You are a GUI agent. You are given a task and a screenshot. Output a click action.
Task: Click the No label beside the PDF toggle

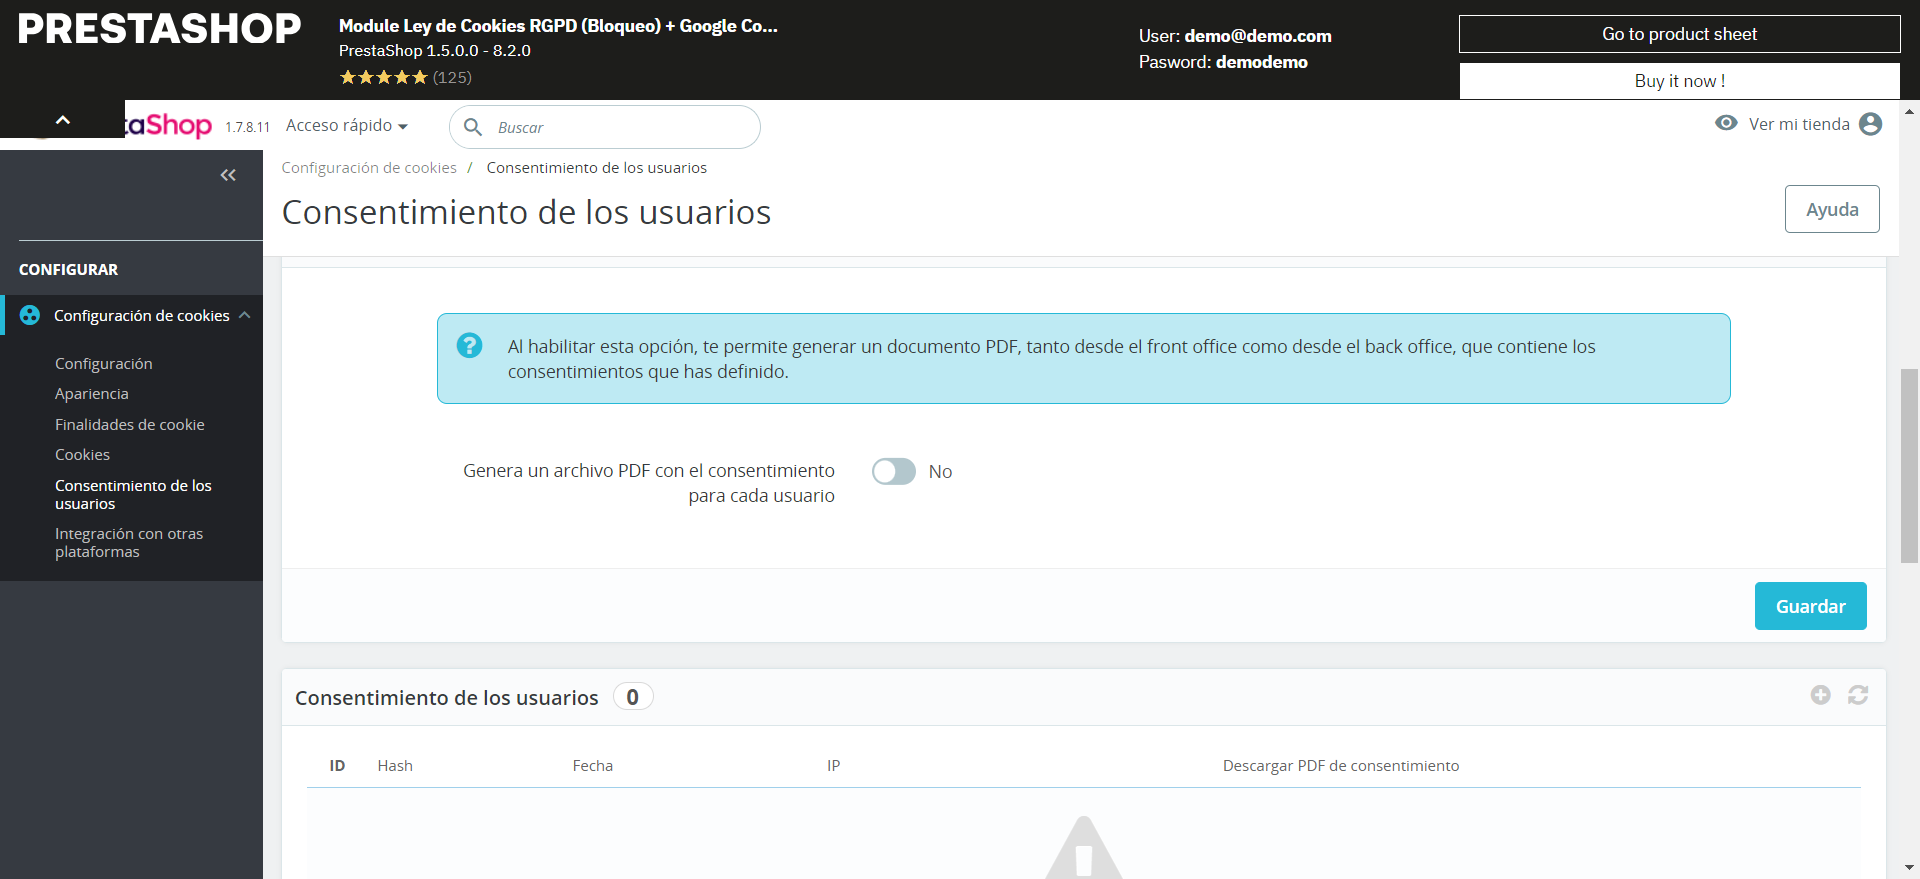pyautogui.click(x=940, y=472)
